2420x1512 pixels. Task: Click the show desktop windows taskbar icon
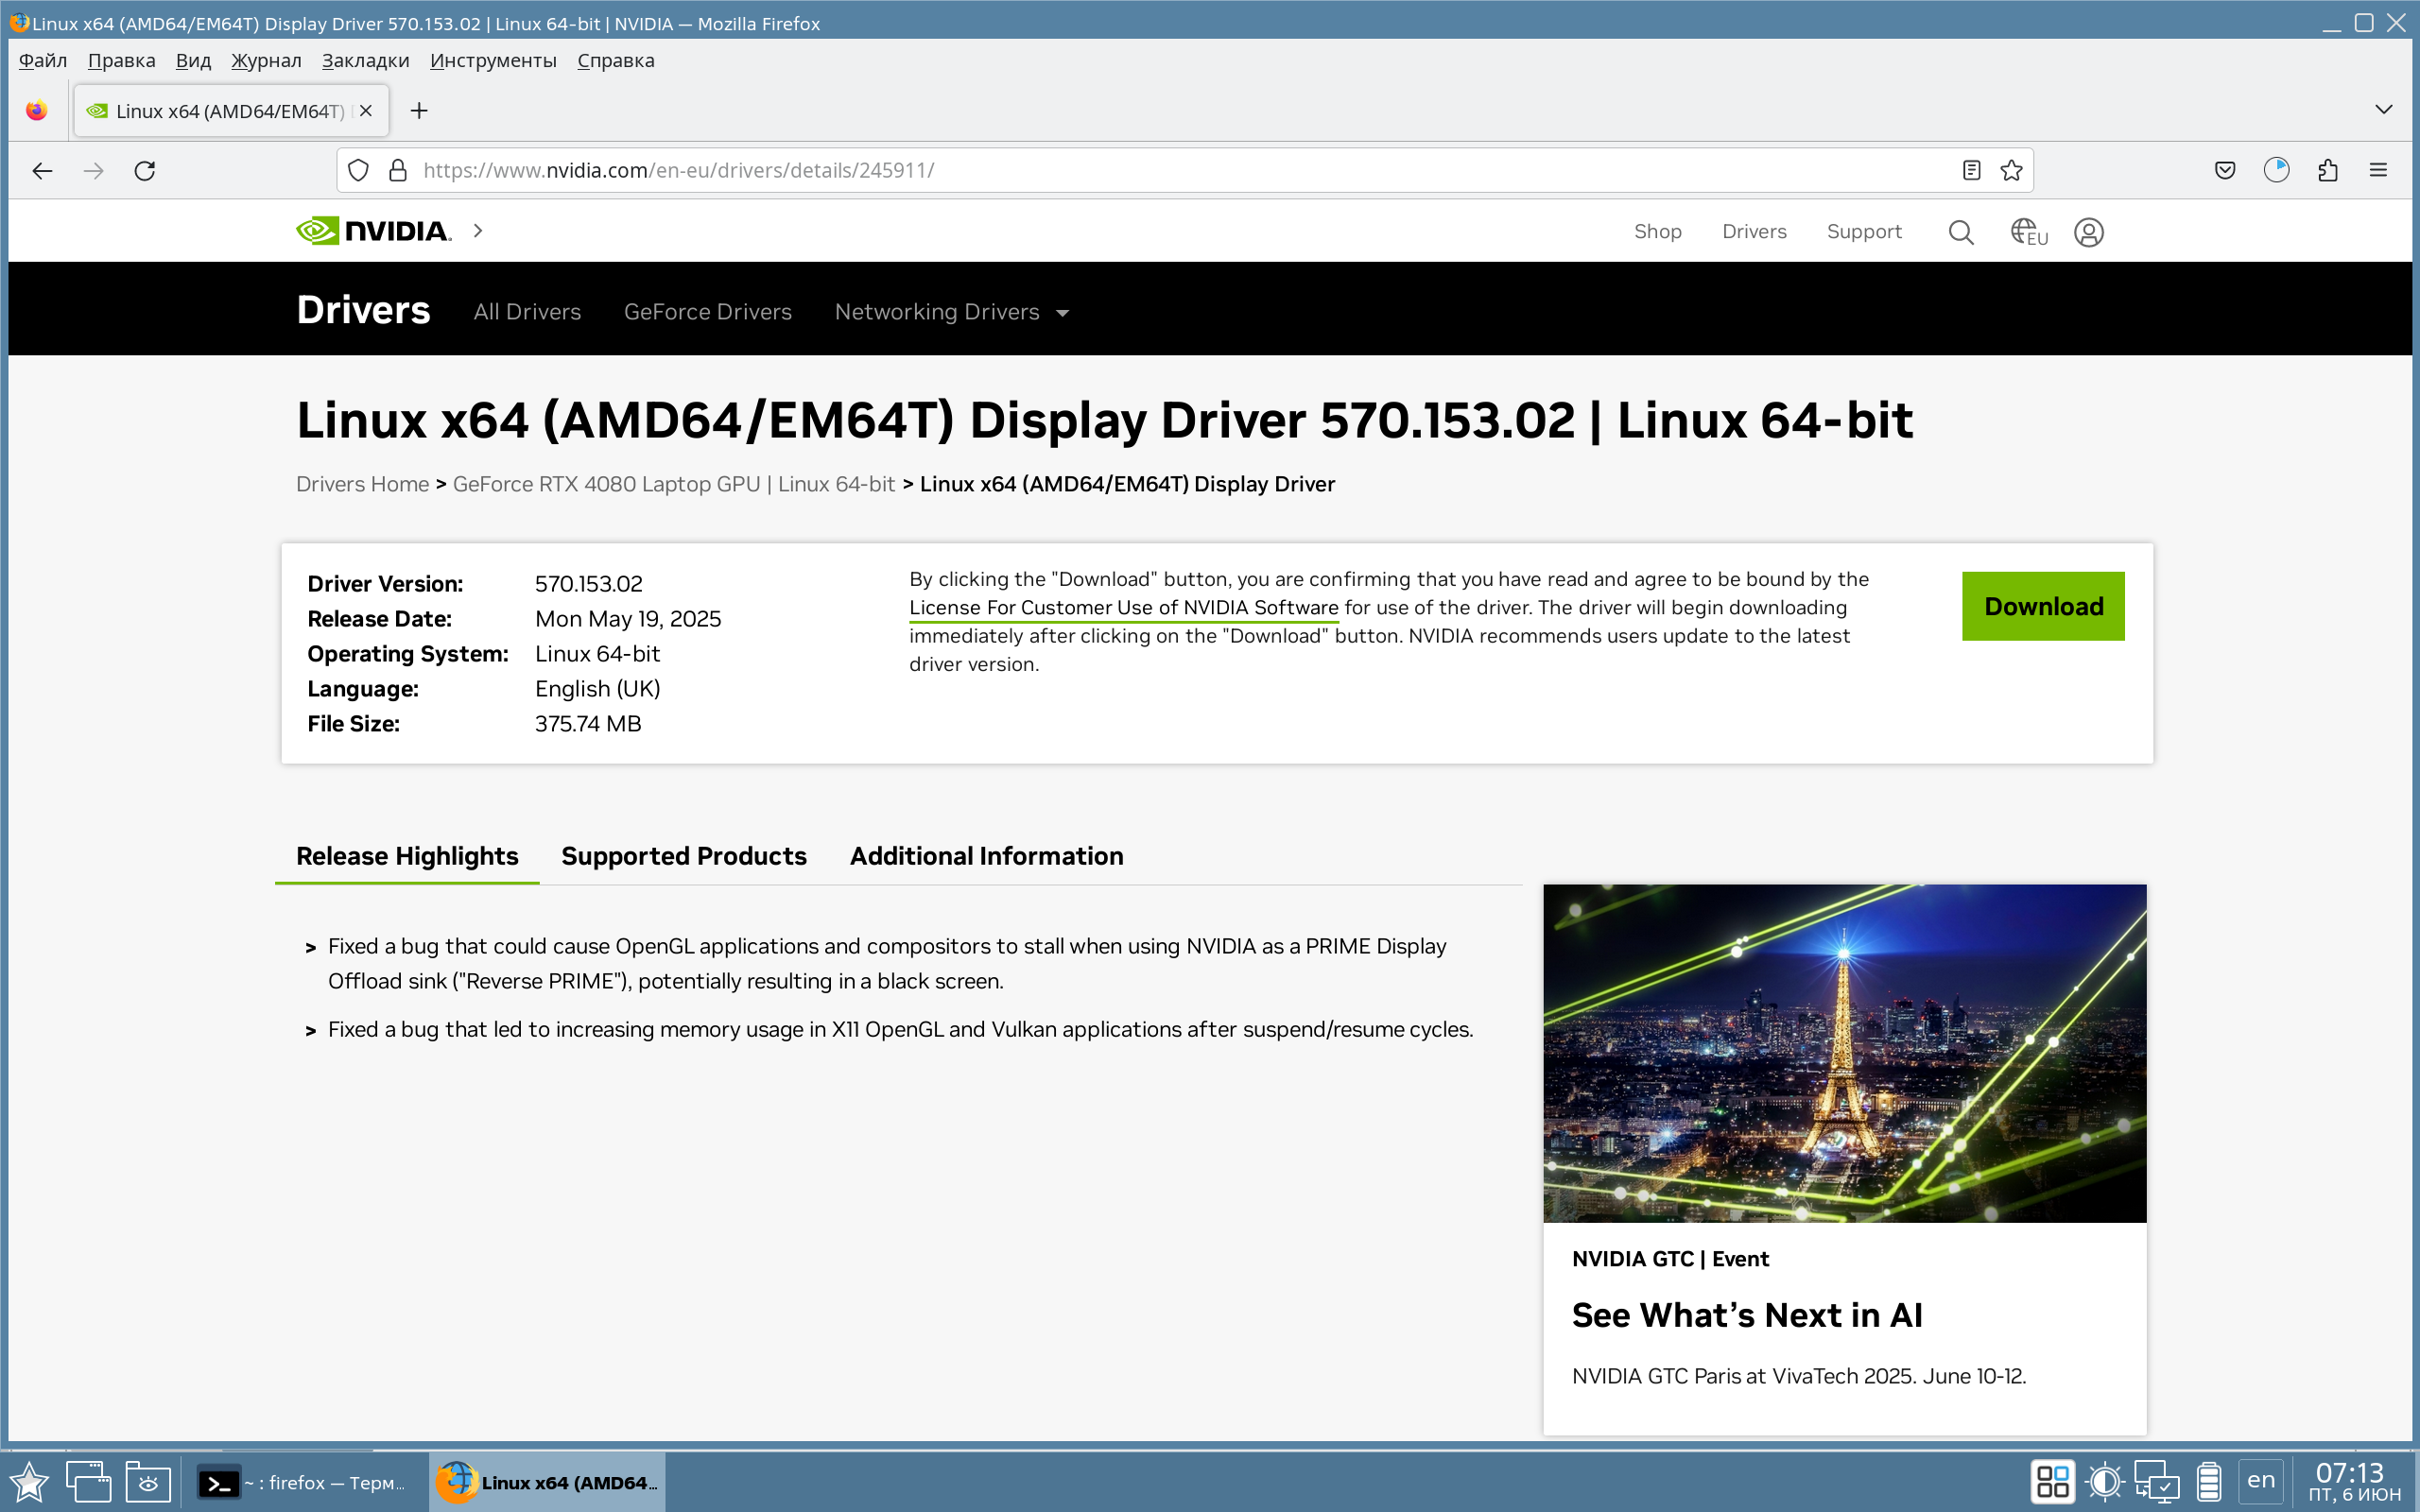click(88, 1481)
